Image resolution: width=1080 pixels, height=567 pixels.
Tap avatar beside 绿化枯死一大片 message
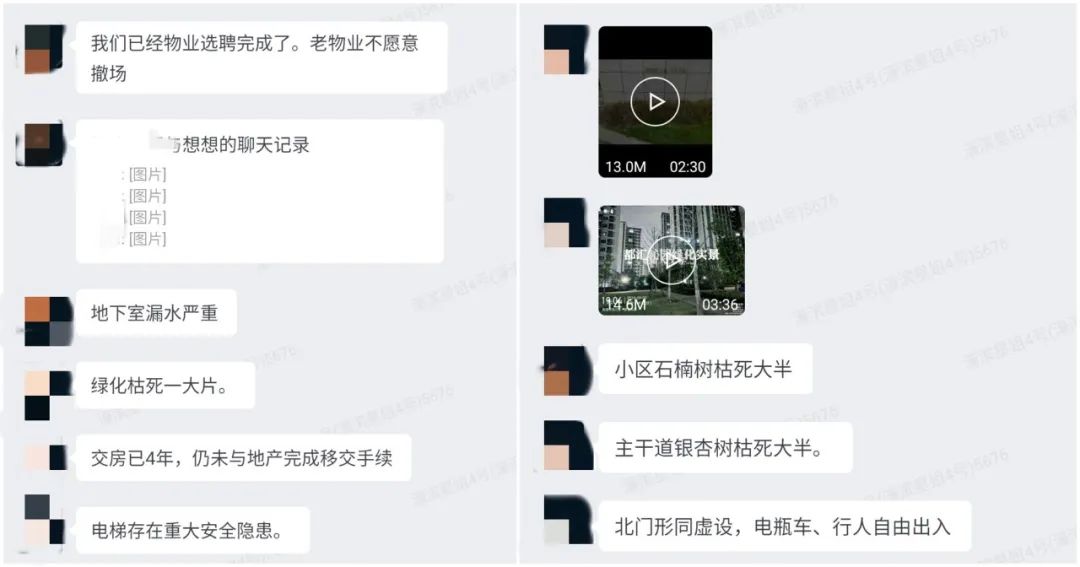(x=48, y=395)
